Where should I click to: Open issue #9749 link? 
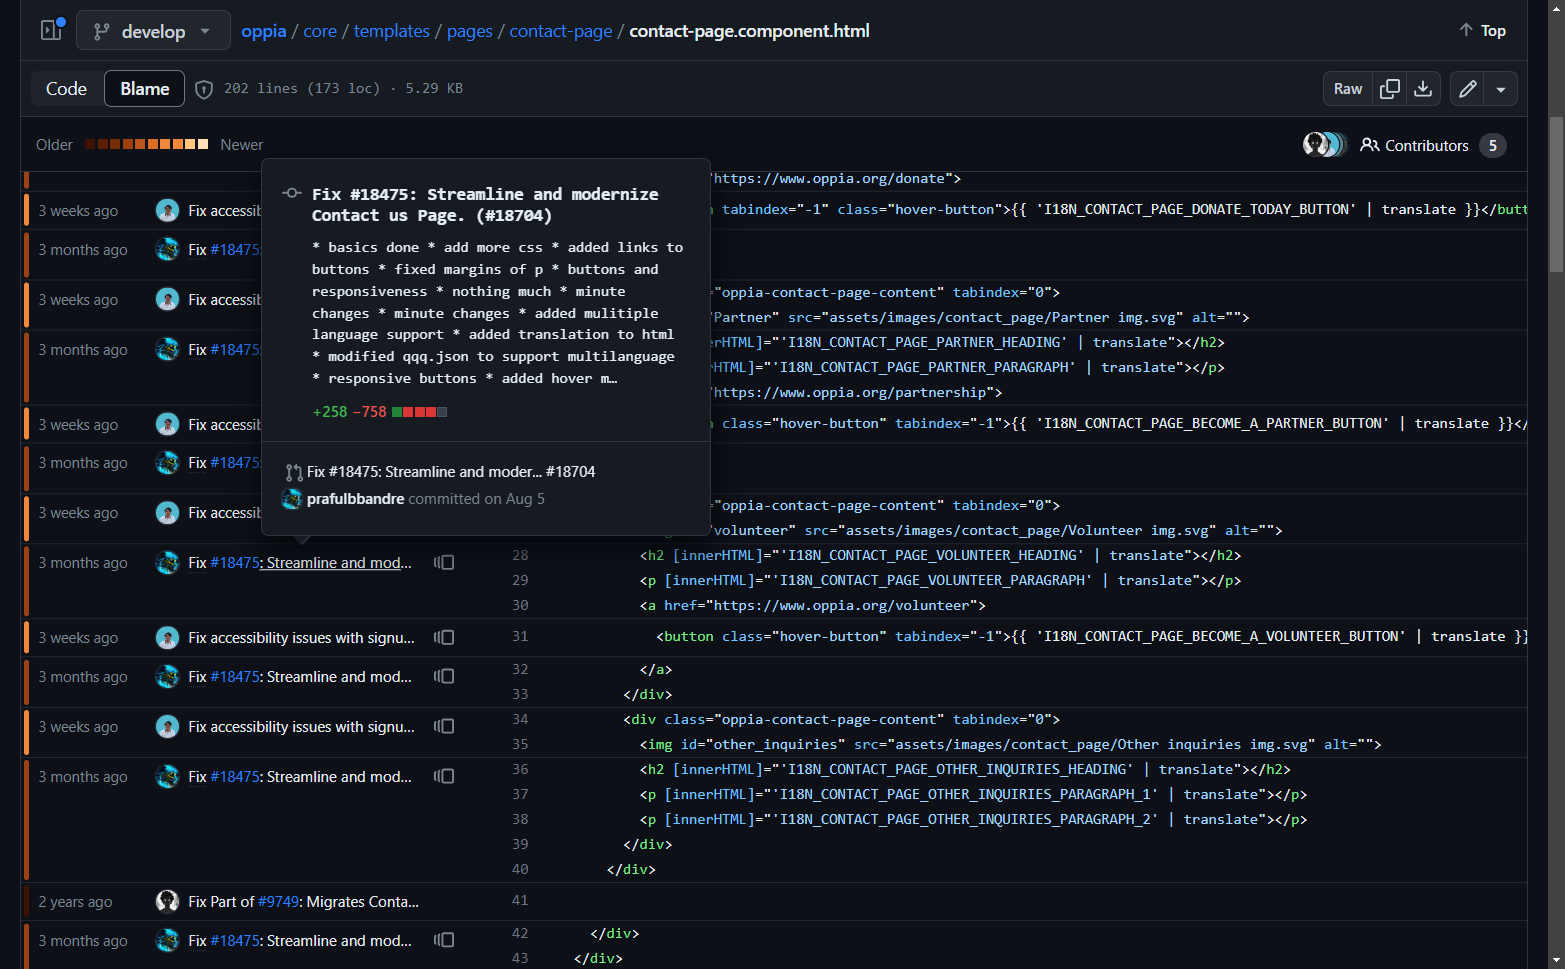[x=279, y=902]
